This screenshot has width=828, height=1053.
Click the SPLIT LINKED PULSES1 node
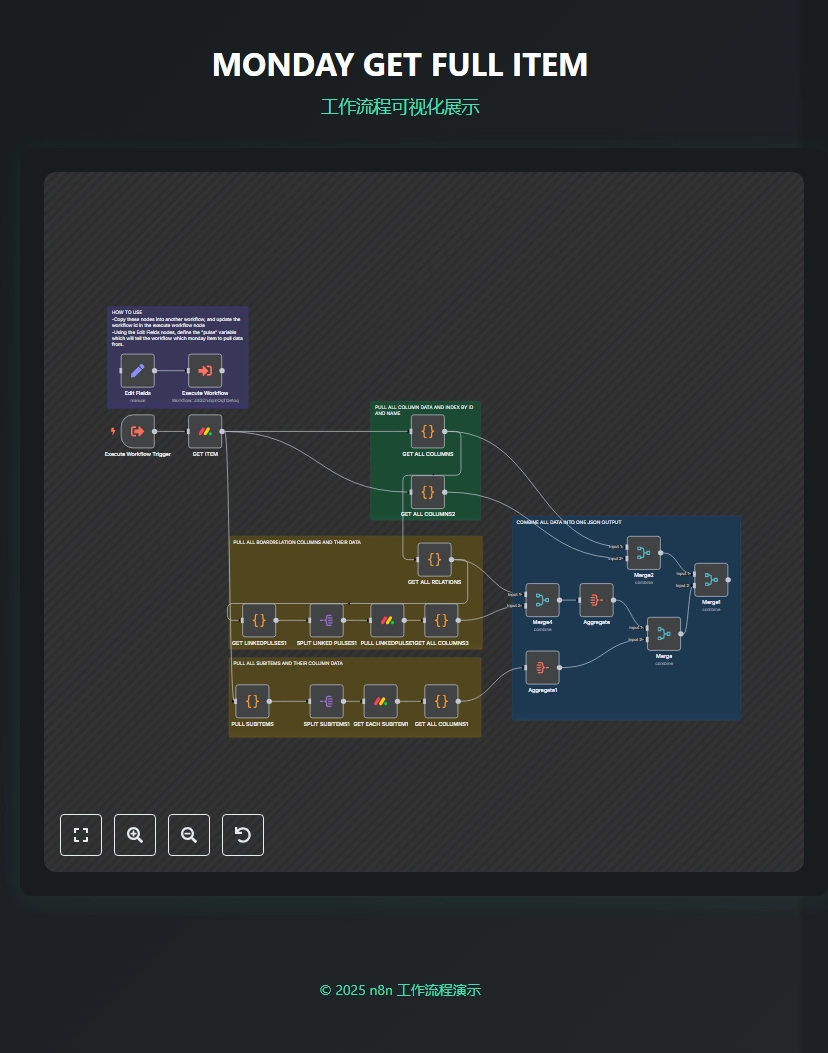327,620
